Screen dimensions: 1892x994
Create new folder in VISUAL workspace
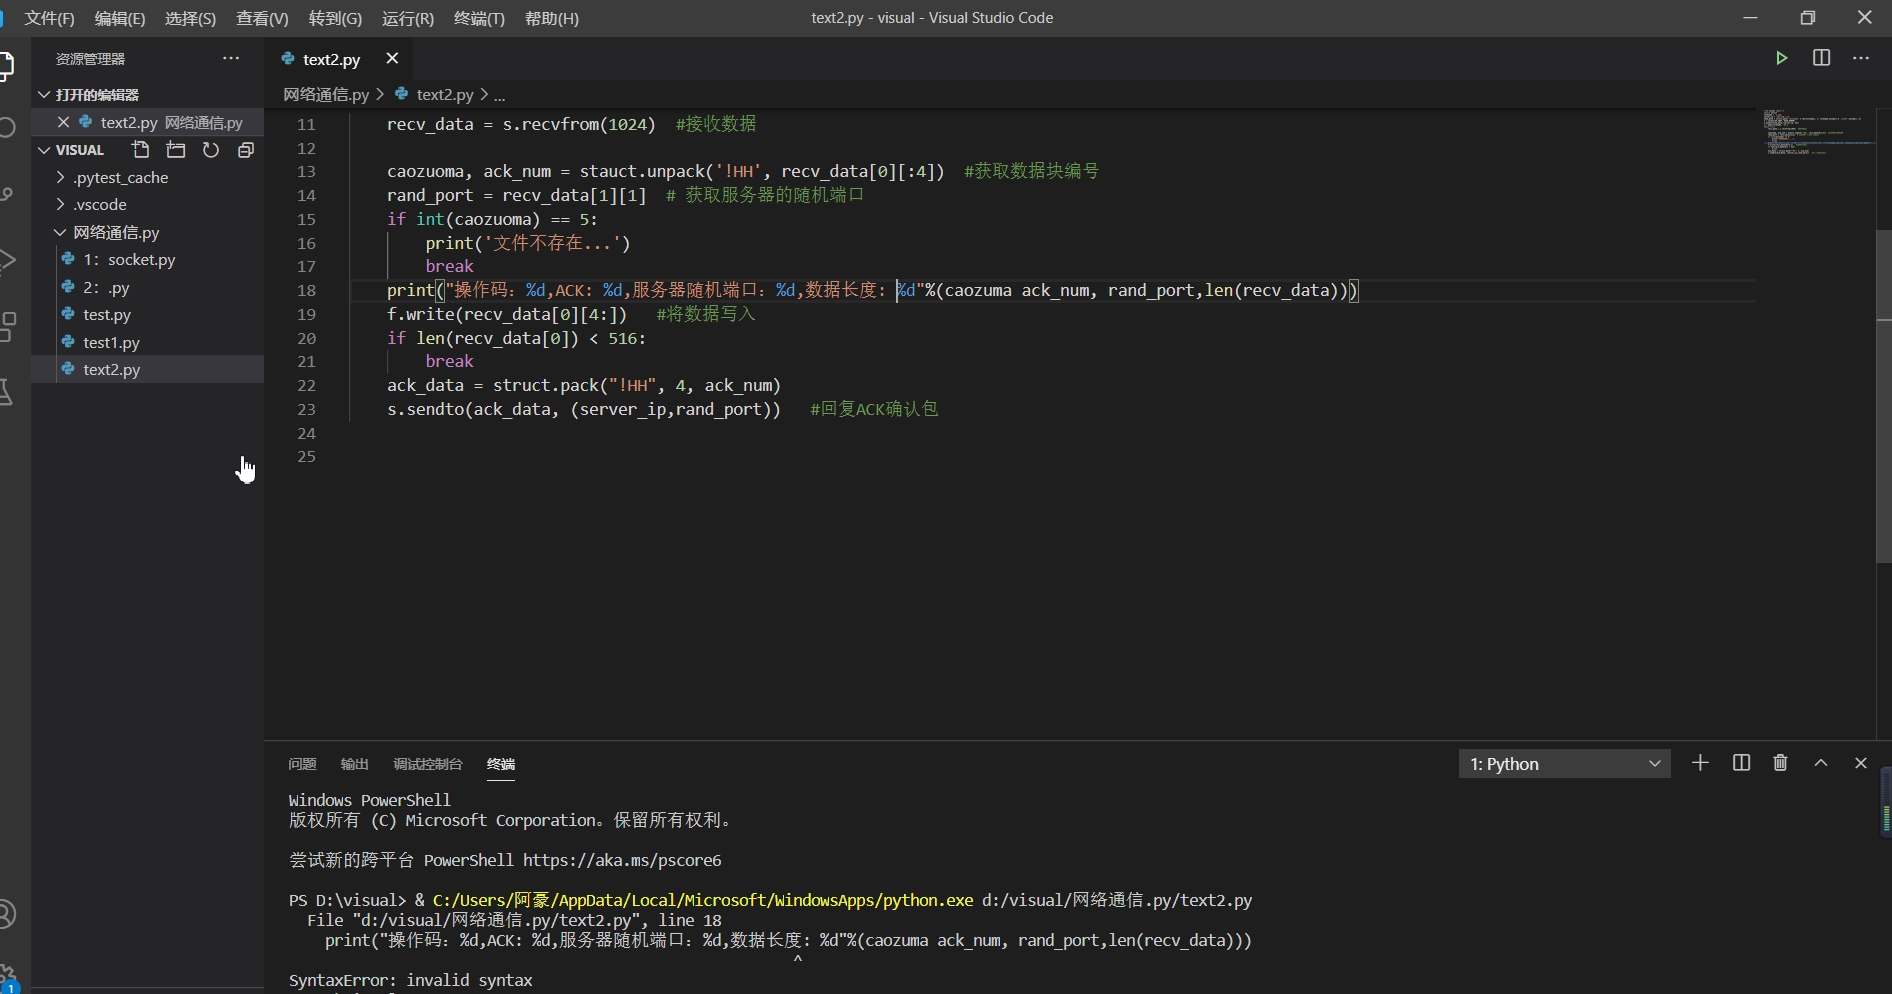coord(176,150)
